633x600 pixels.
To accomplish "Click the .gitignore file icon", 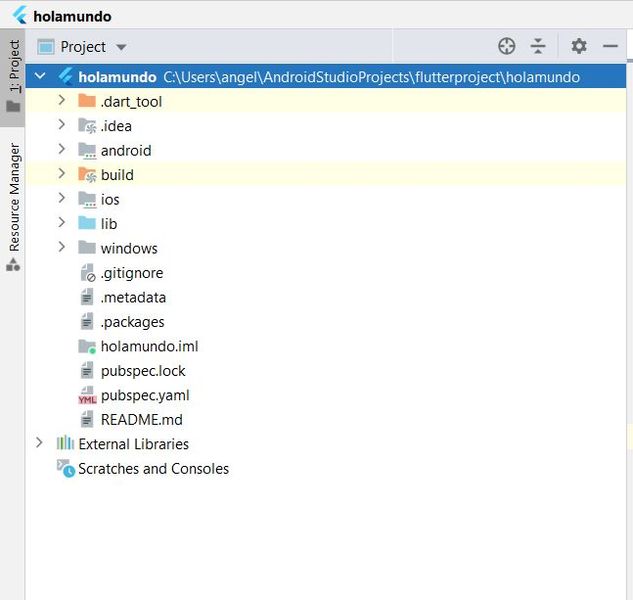I will [x=88, y=273].
